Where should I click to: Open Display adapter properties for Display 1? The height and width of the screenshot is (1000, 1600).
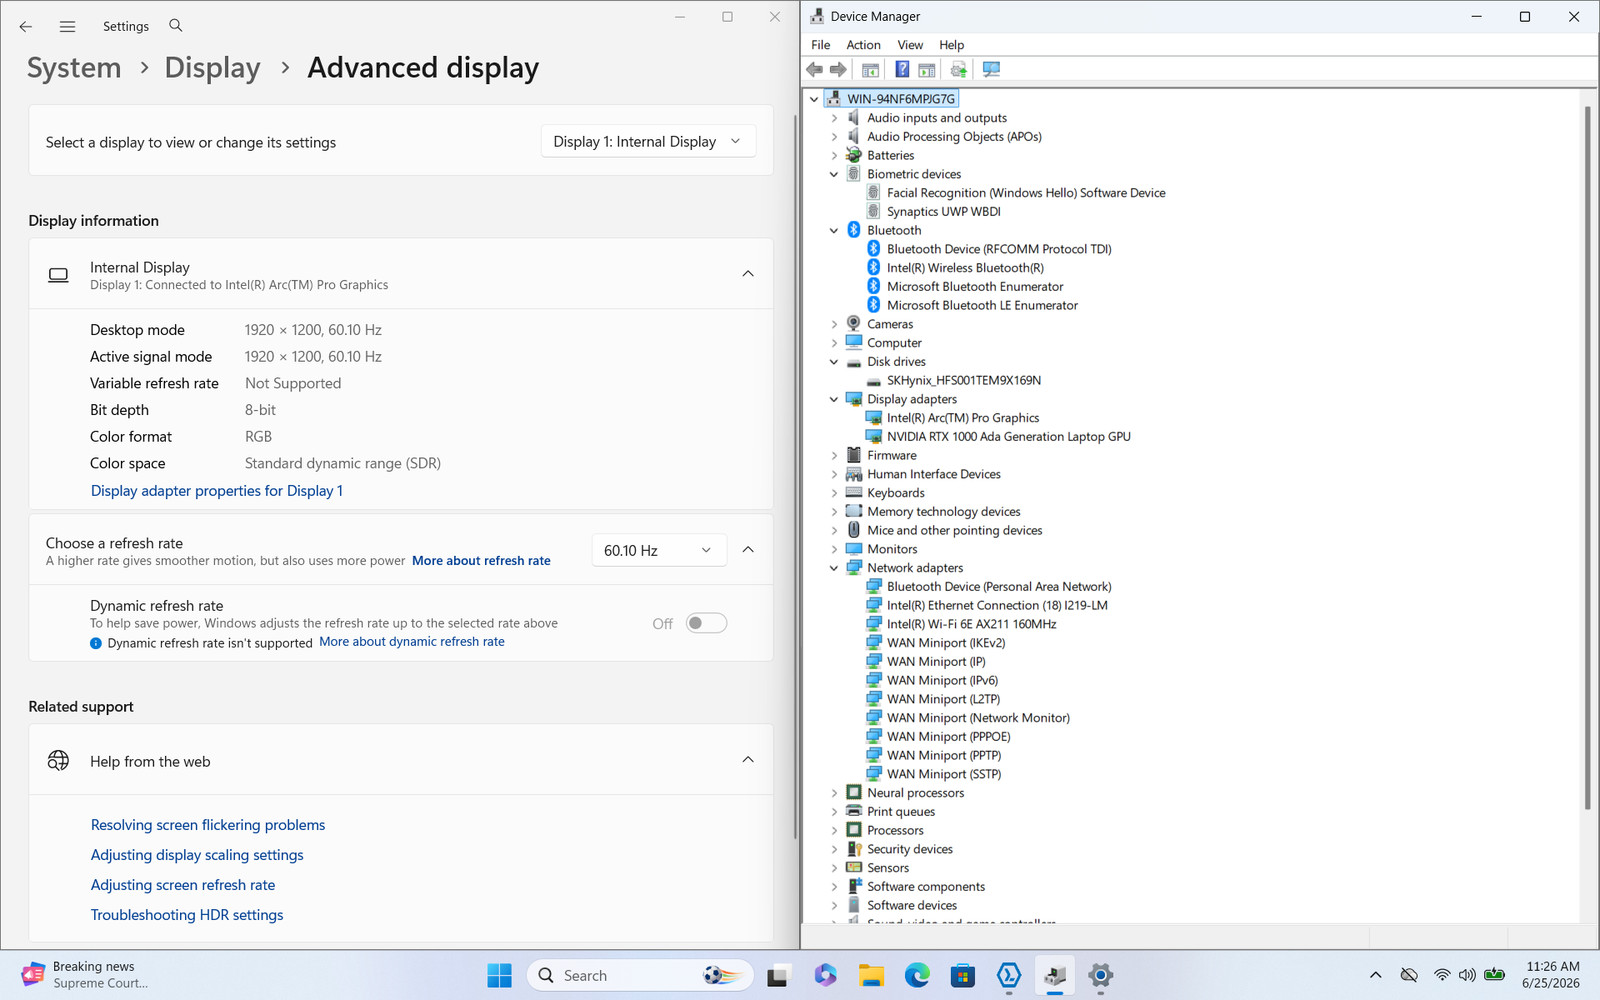pyautogui.click(x=217, y=491)
